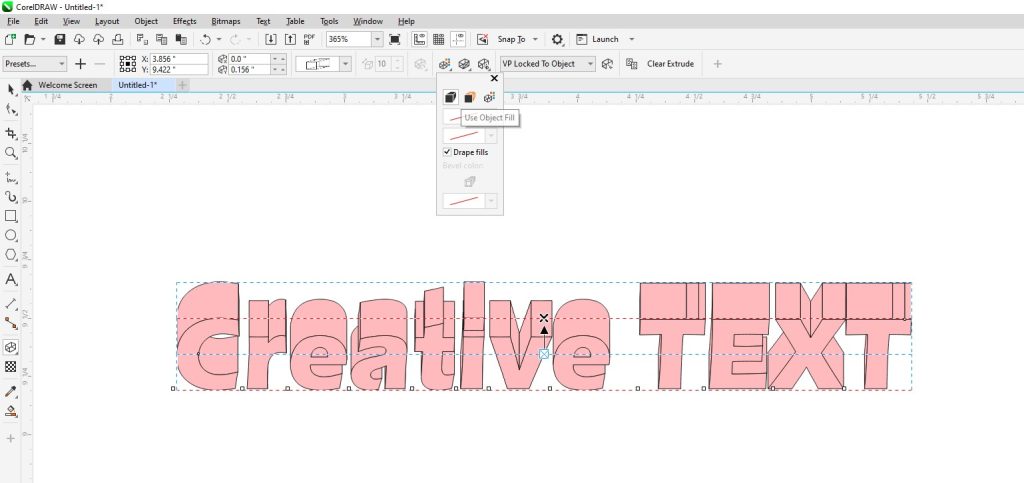Viewport: 1024px width, 483px height.
Task: Pick the Text tool
Action: click(x=11, y=280)
